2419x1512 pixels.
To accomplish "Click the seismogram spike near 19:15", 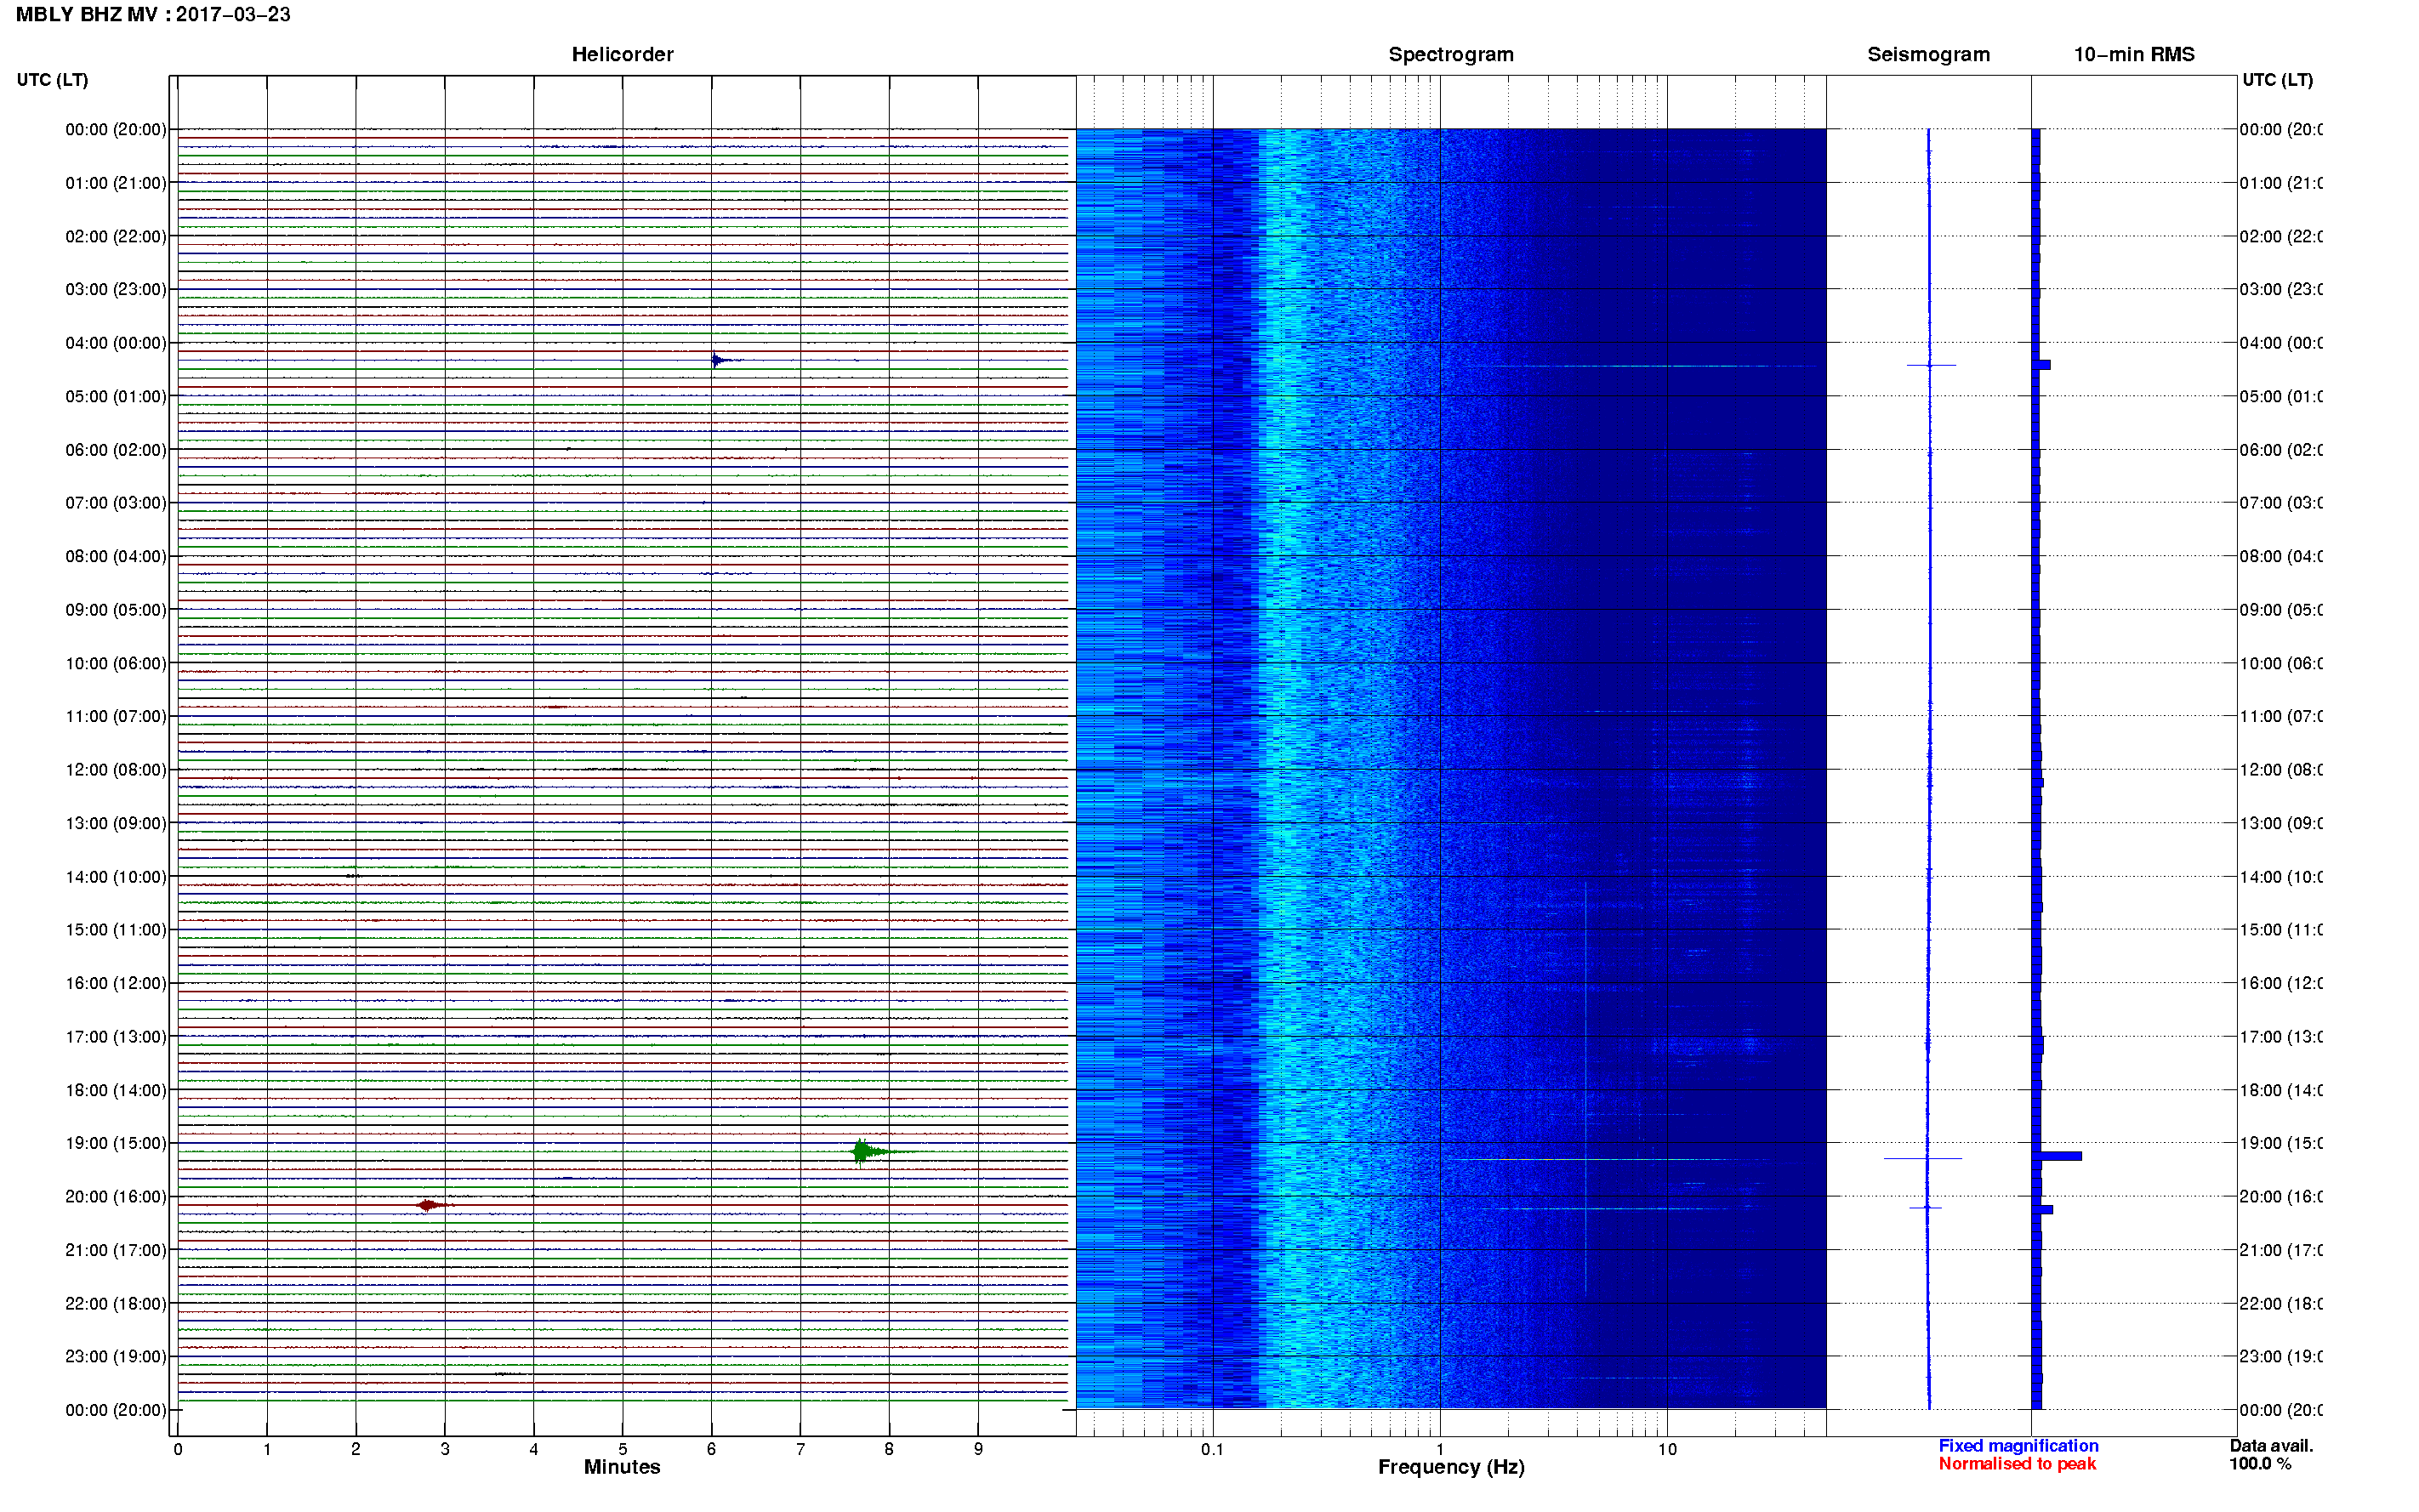I will (1923, 1158).
